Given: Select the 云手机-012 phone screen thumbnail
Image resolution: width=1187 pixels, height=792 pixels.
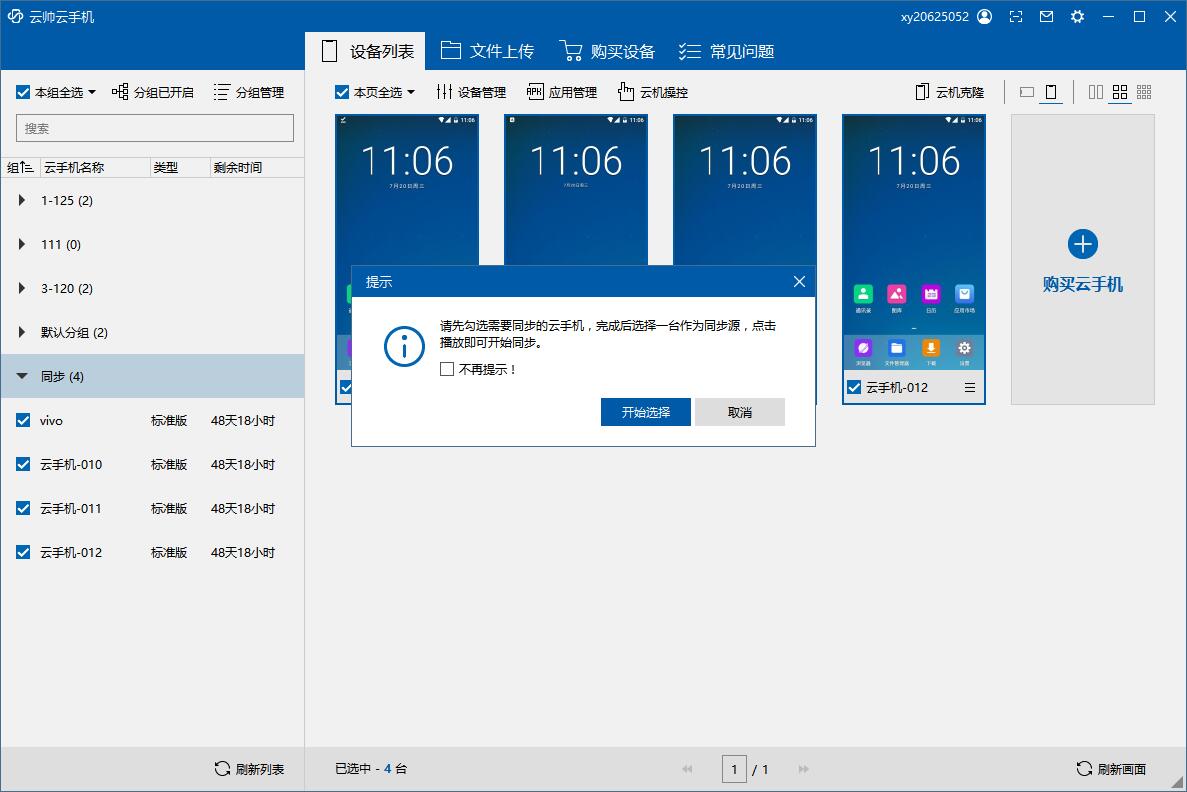Looking at the screenshot, I should pyautogui.click(x=914, y=242).
